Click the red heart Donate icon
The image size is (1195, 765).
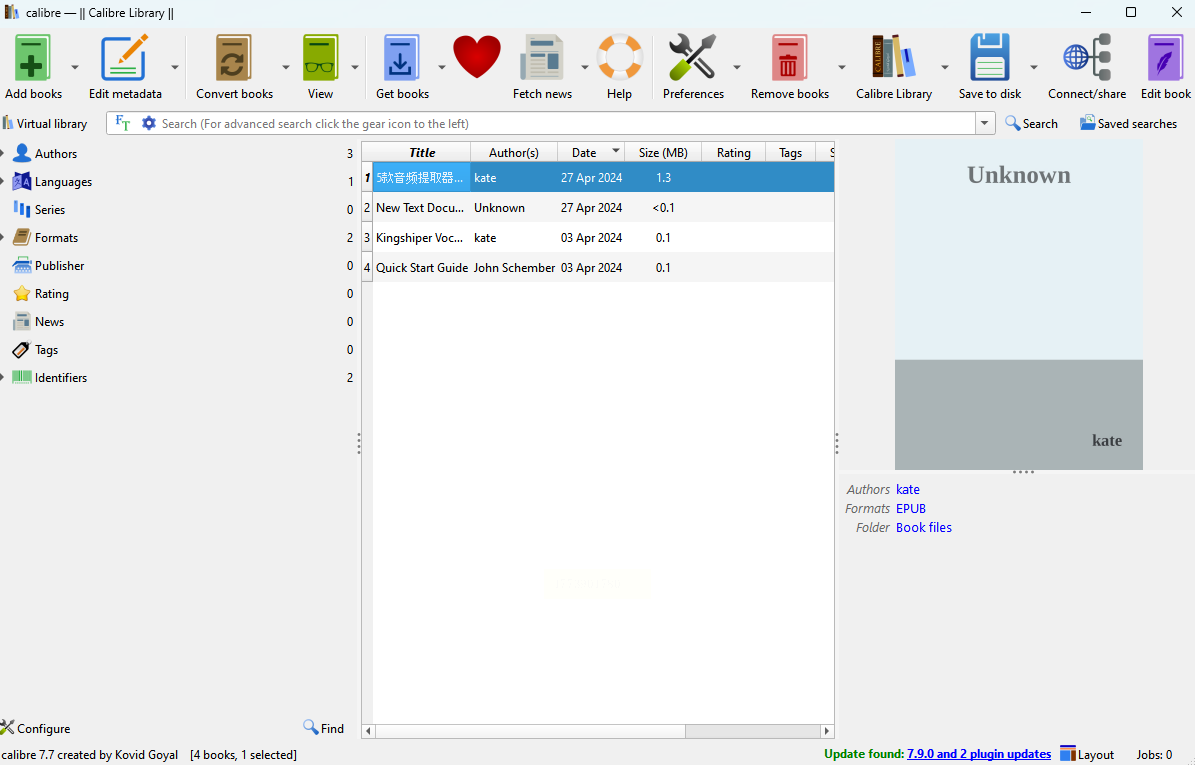[x=477, y=57]
